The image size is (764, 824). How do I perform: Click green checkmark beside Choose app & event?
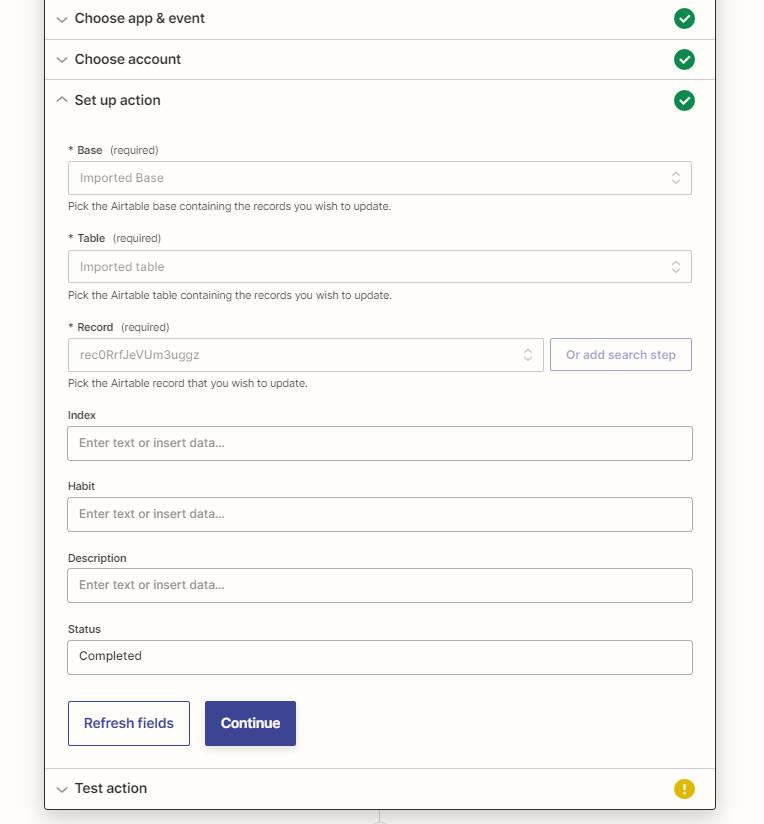684,18
